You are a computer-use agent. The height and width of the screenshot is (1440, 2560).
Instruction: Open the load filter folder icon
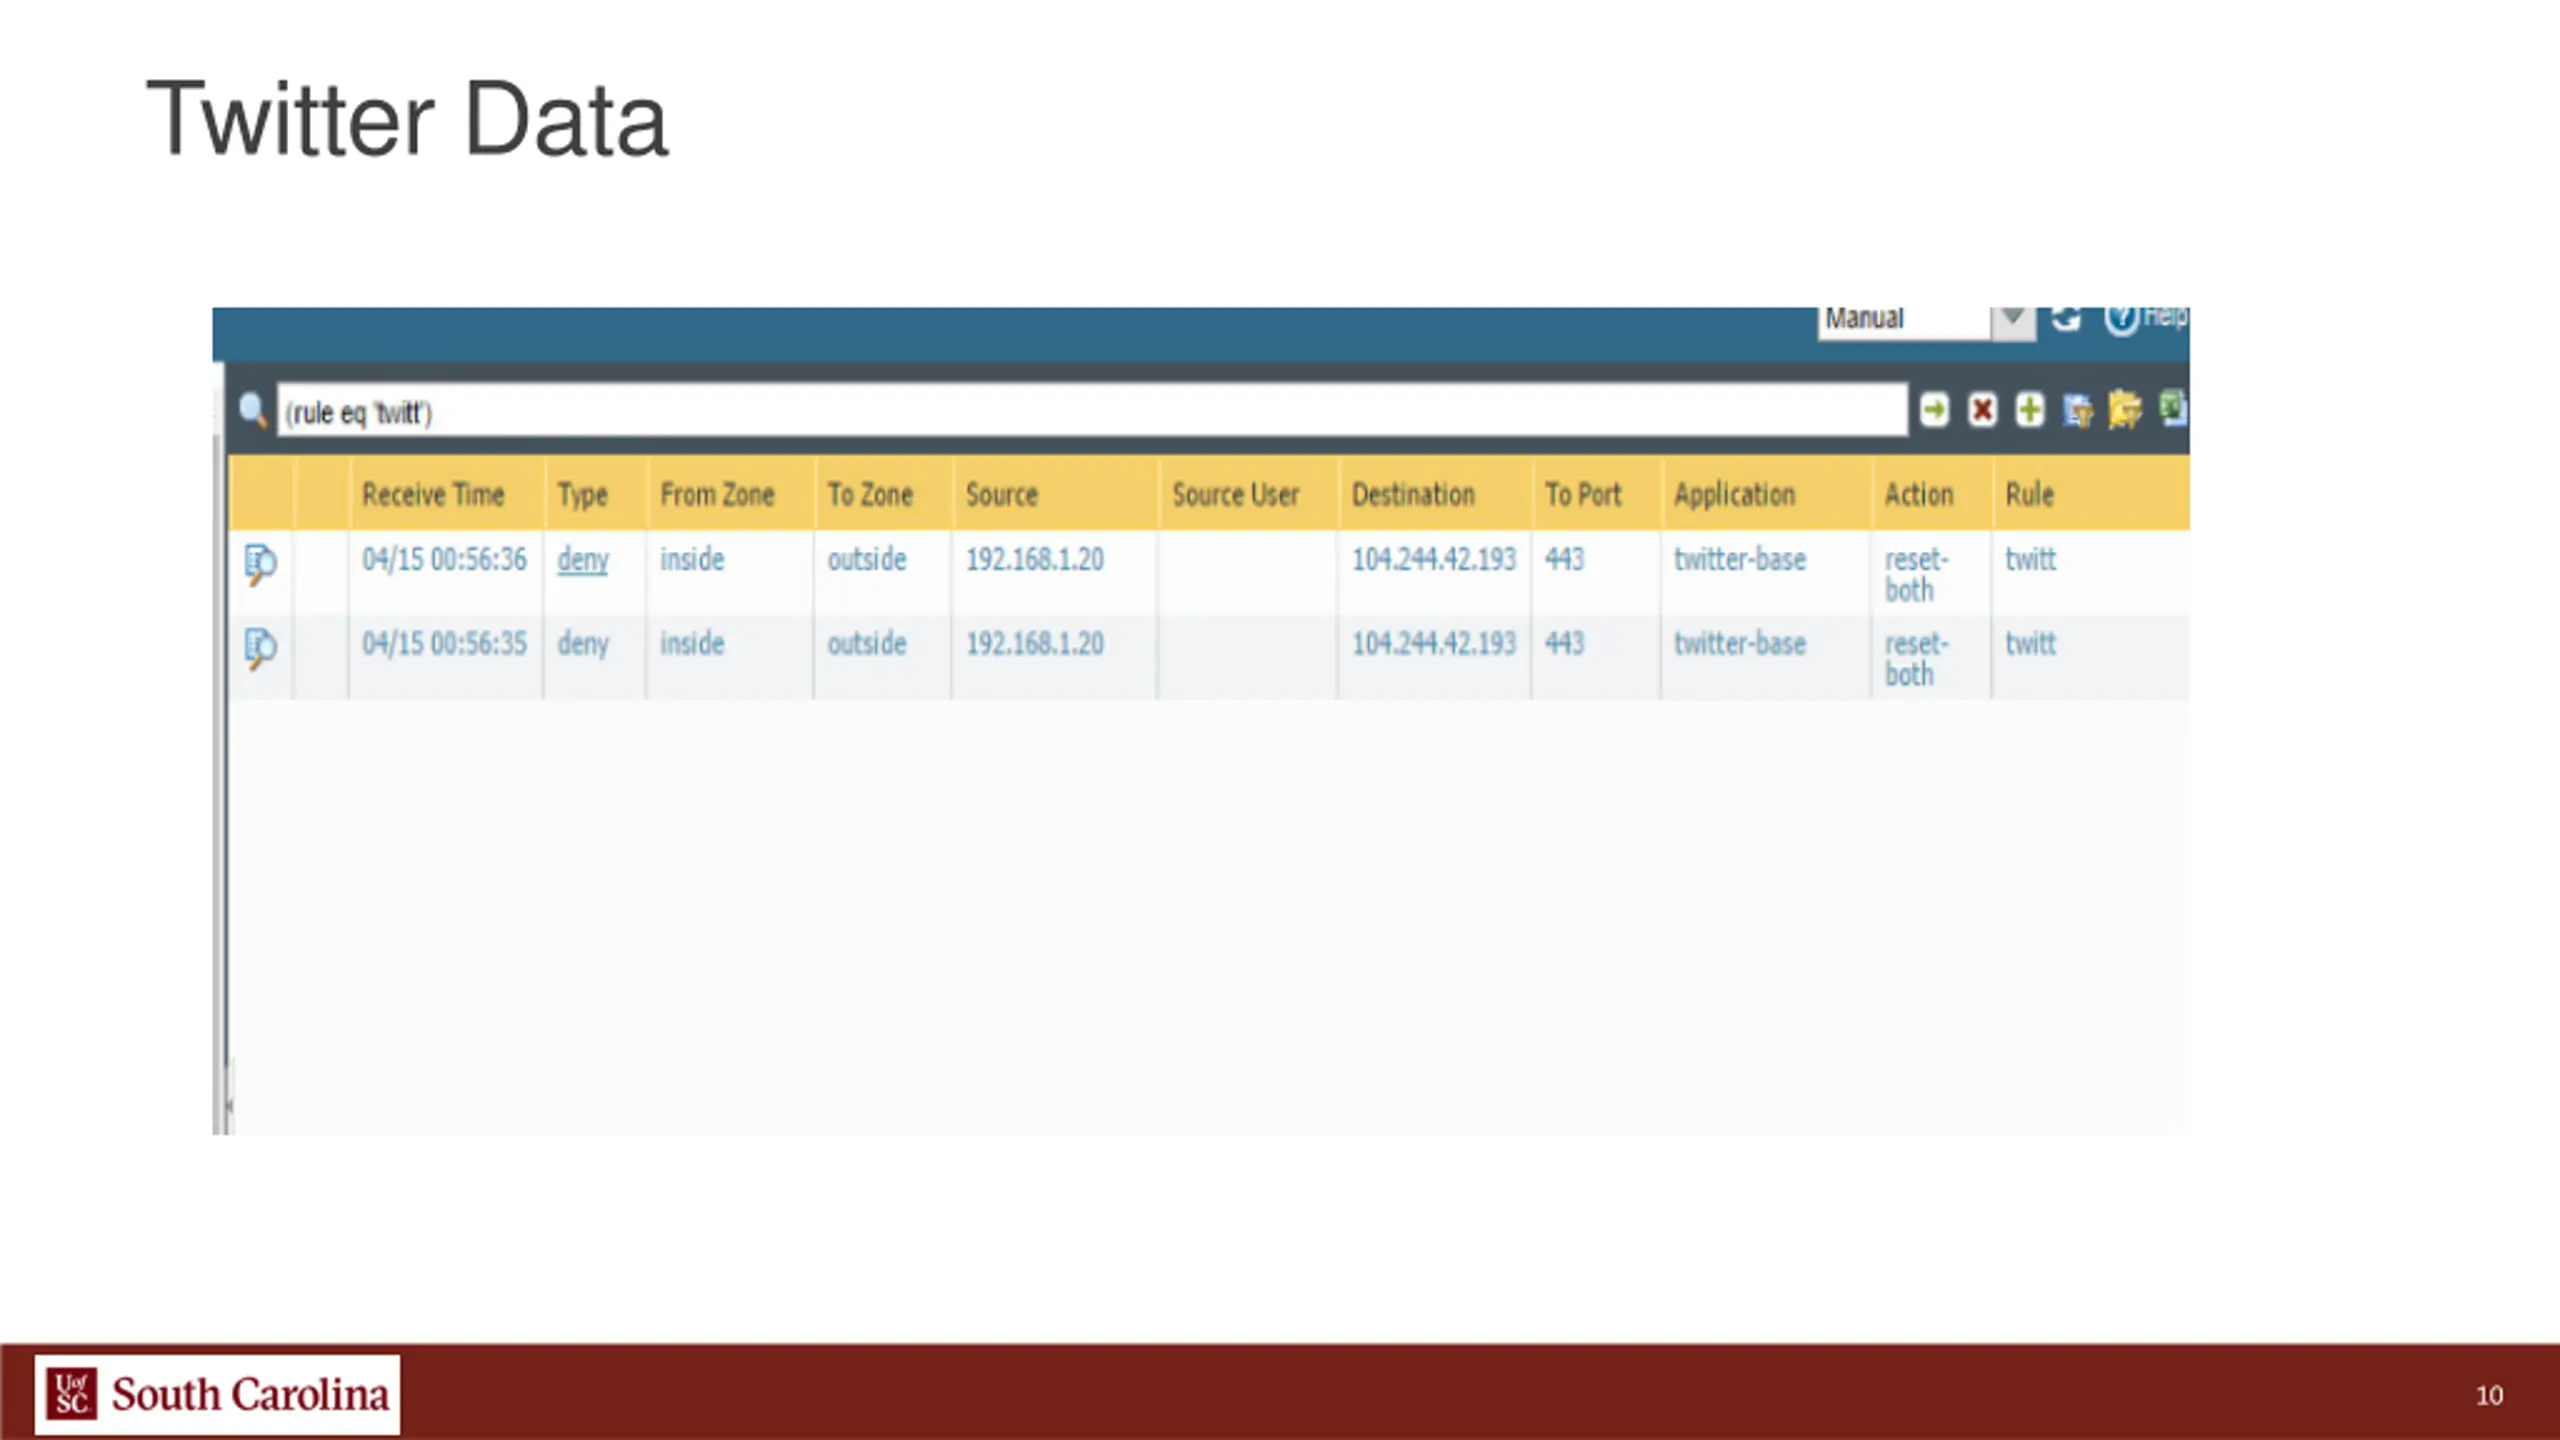click(x=2125, y=410)
